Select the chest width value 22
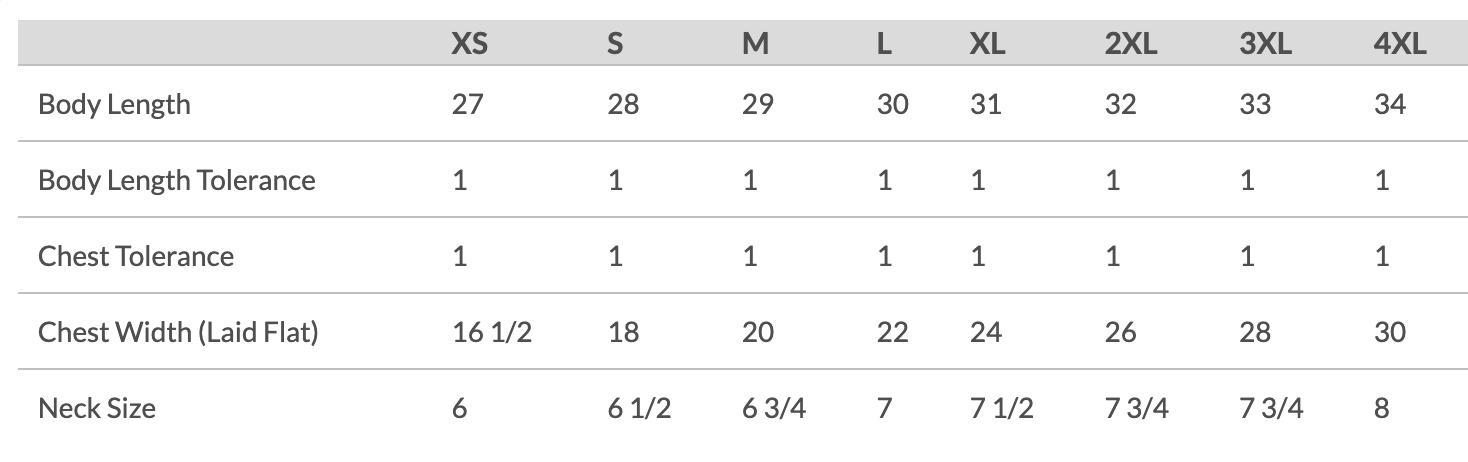The width and height of the screenshot is (1468, 462). tap(892, 332)
